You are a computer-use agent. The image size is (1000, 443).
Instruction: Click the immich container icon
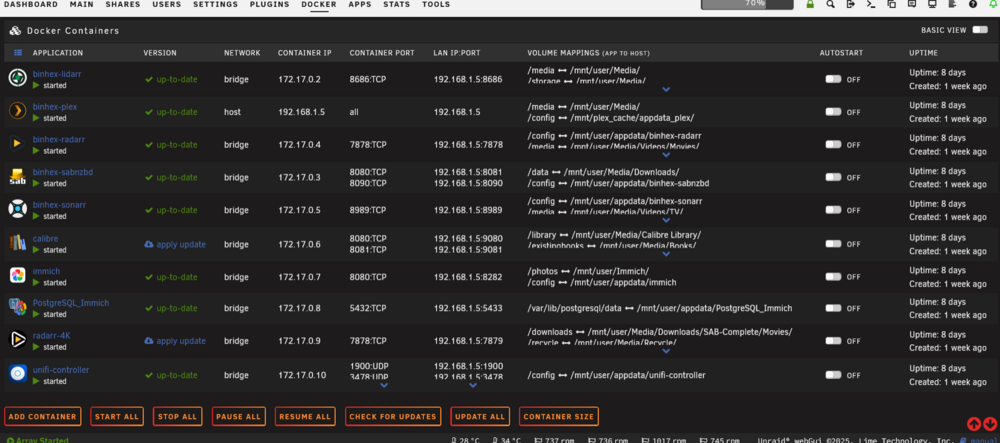(x=17, y=276)
